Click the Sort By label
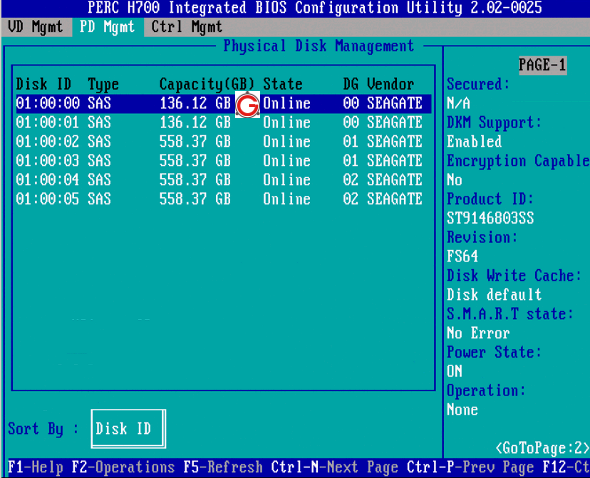This screenshot has width=590, height=478. tap(44, 429)
